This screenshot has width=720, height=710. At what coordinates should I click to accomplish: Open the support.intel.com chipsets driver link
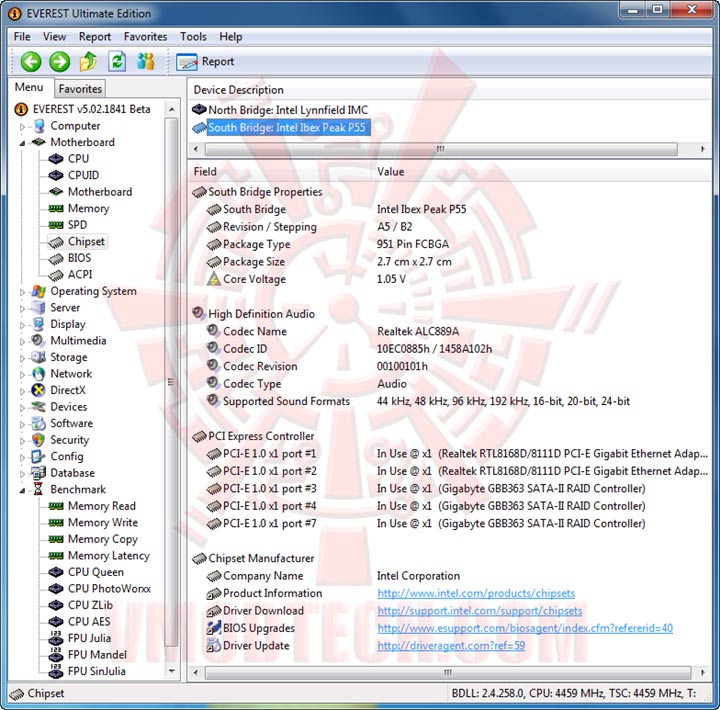pyautogui.click(x=479, y=611)
